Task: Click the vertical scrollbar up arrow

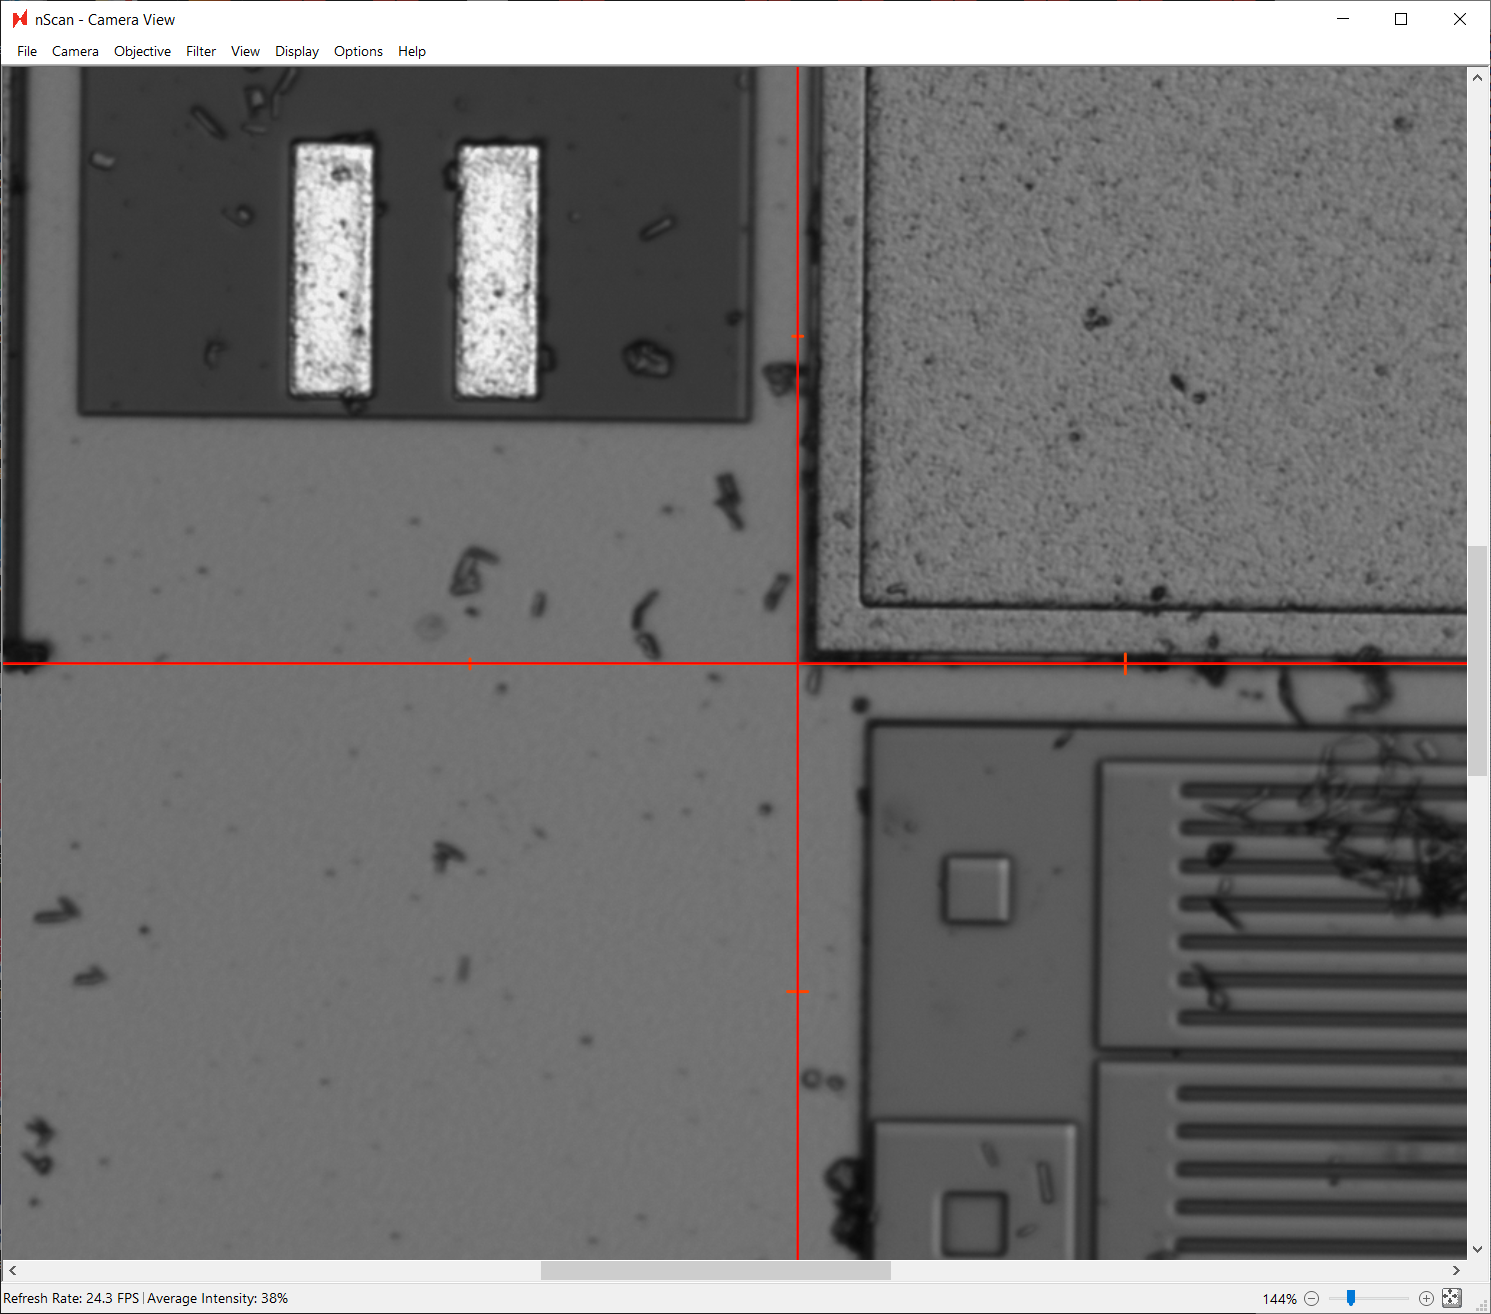Action: (1477, 77)
